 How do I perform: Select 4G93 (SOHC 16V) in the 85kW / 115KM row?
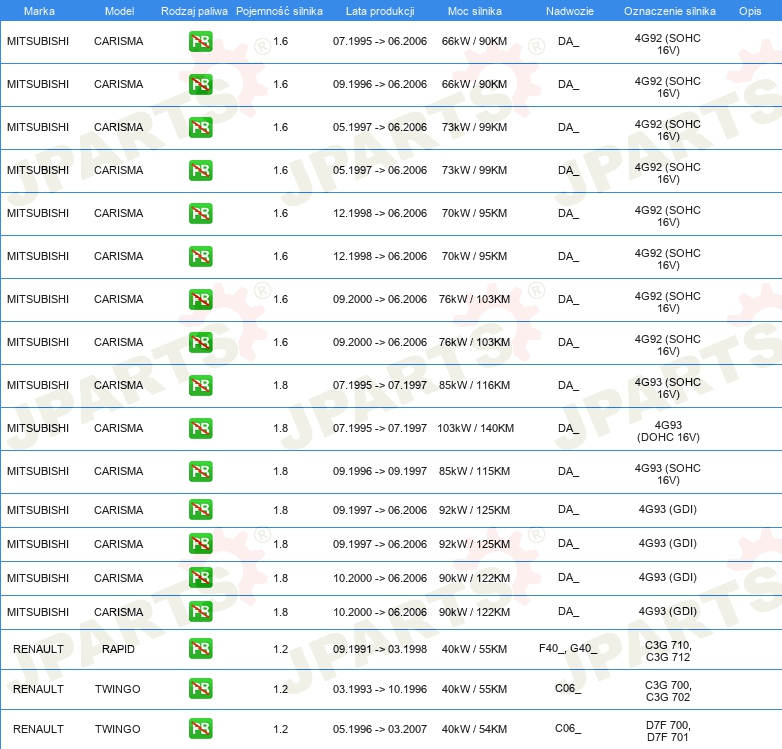click(x=668, y=474)
